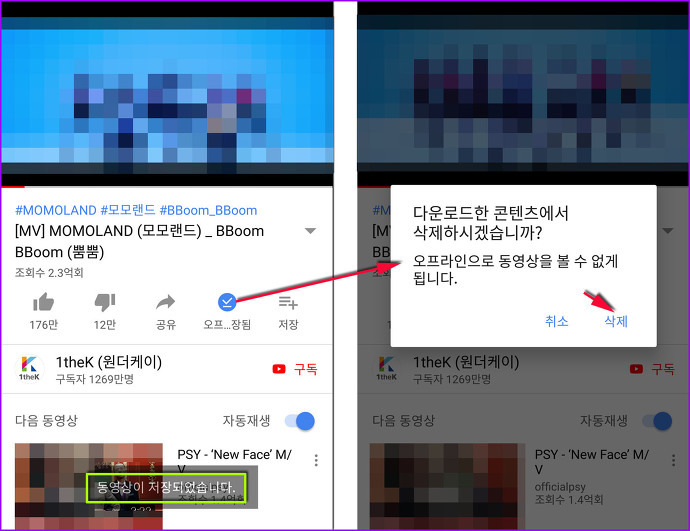This screenshot has width=690, height=531.
Task: Click 1theK (원더케이) channel name, left screen
Action: pos(109,362)
